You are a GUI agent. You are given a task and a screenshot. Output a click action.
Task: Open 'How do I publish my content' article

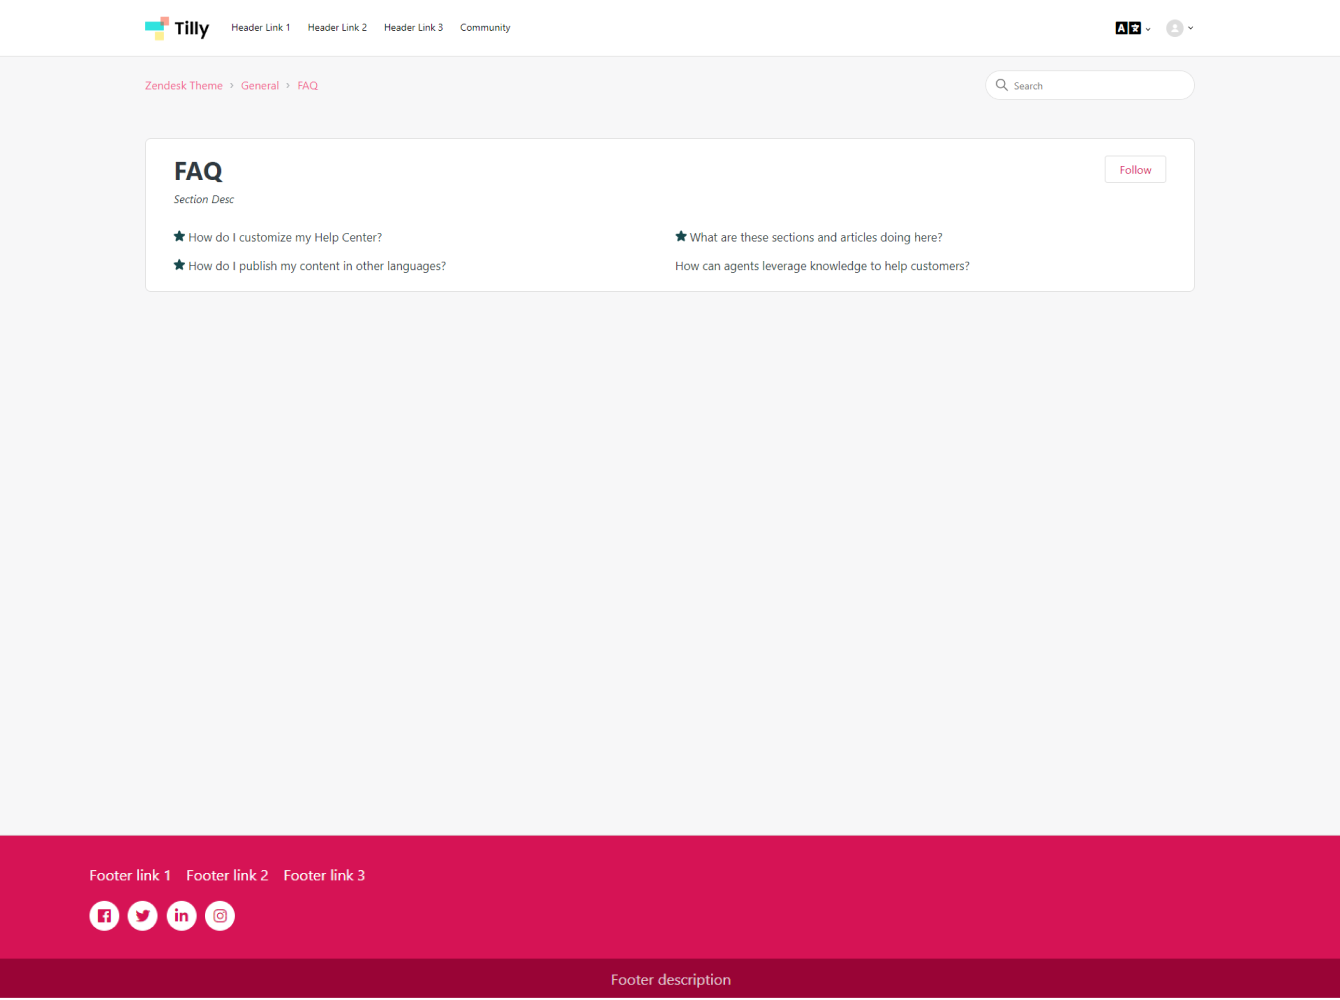pyautogui.click(x=317, y=267)
